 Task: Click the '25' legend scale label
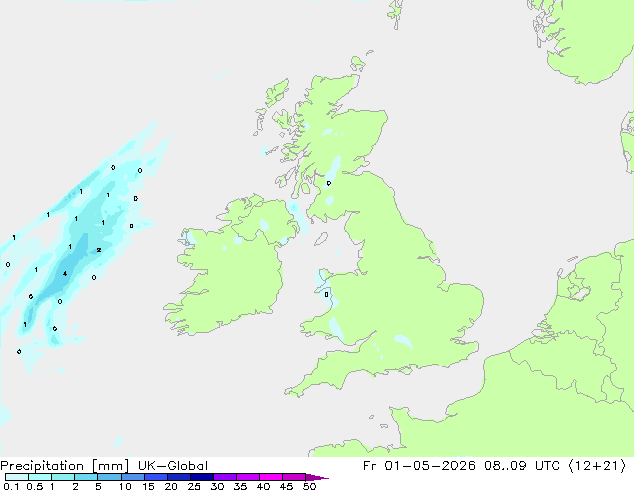[194, 486]
